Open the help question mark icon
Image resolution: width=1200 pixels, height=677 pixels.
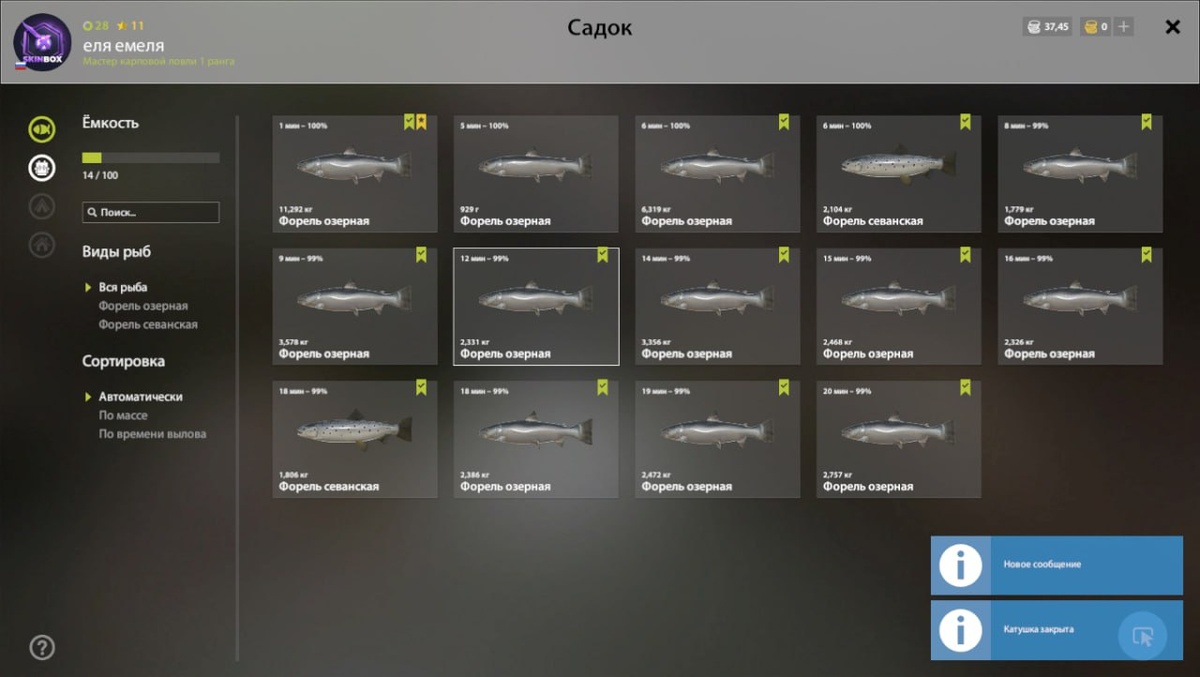[41, 648]
